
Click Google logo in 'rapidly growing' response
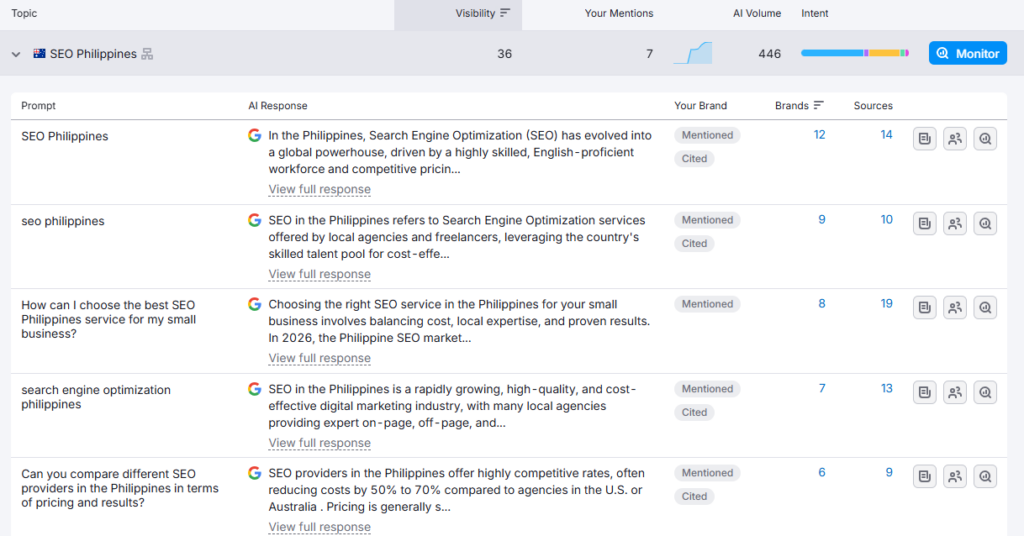coord(255,389)
